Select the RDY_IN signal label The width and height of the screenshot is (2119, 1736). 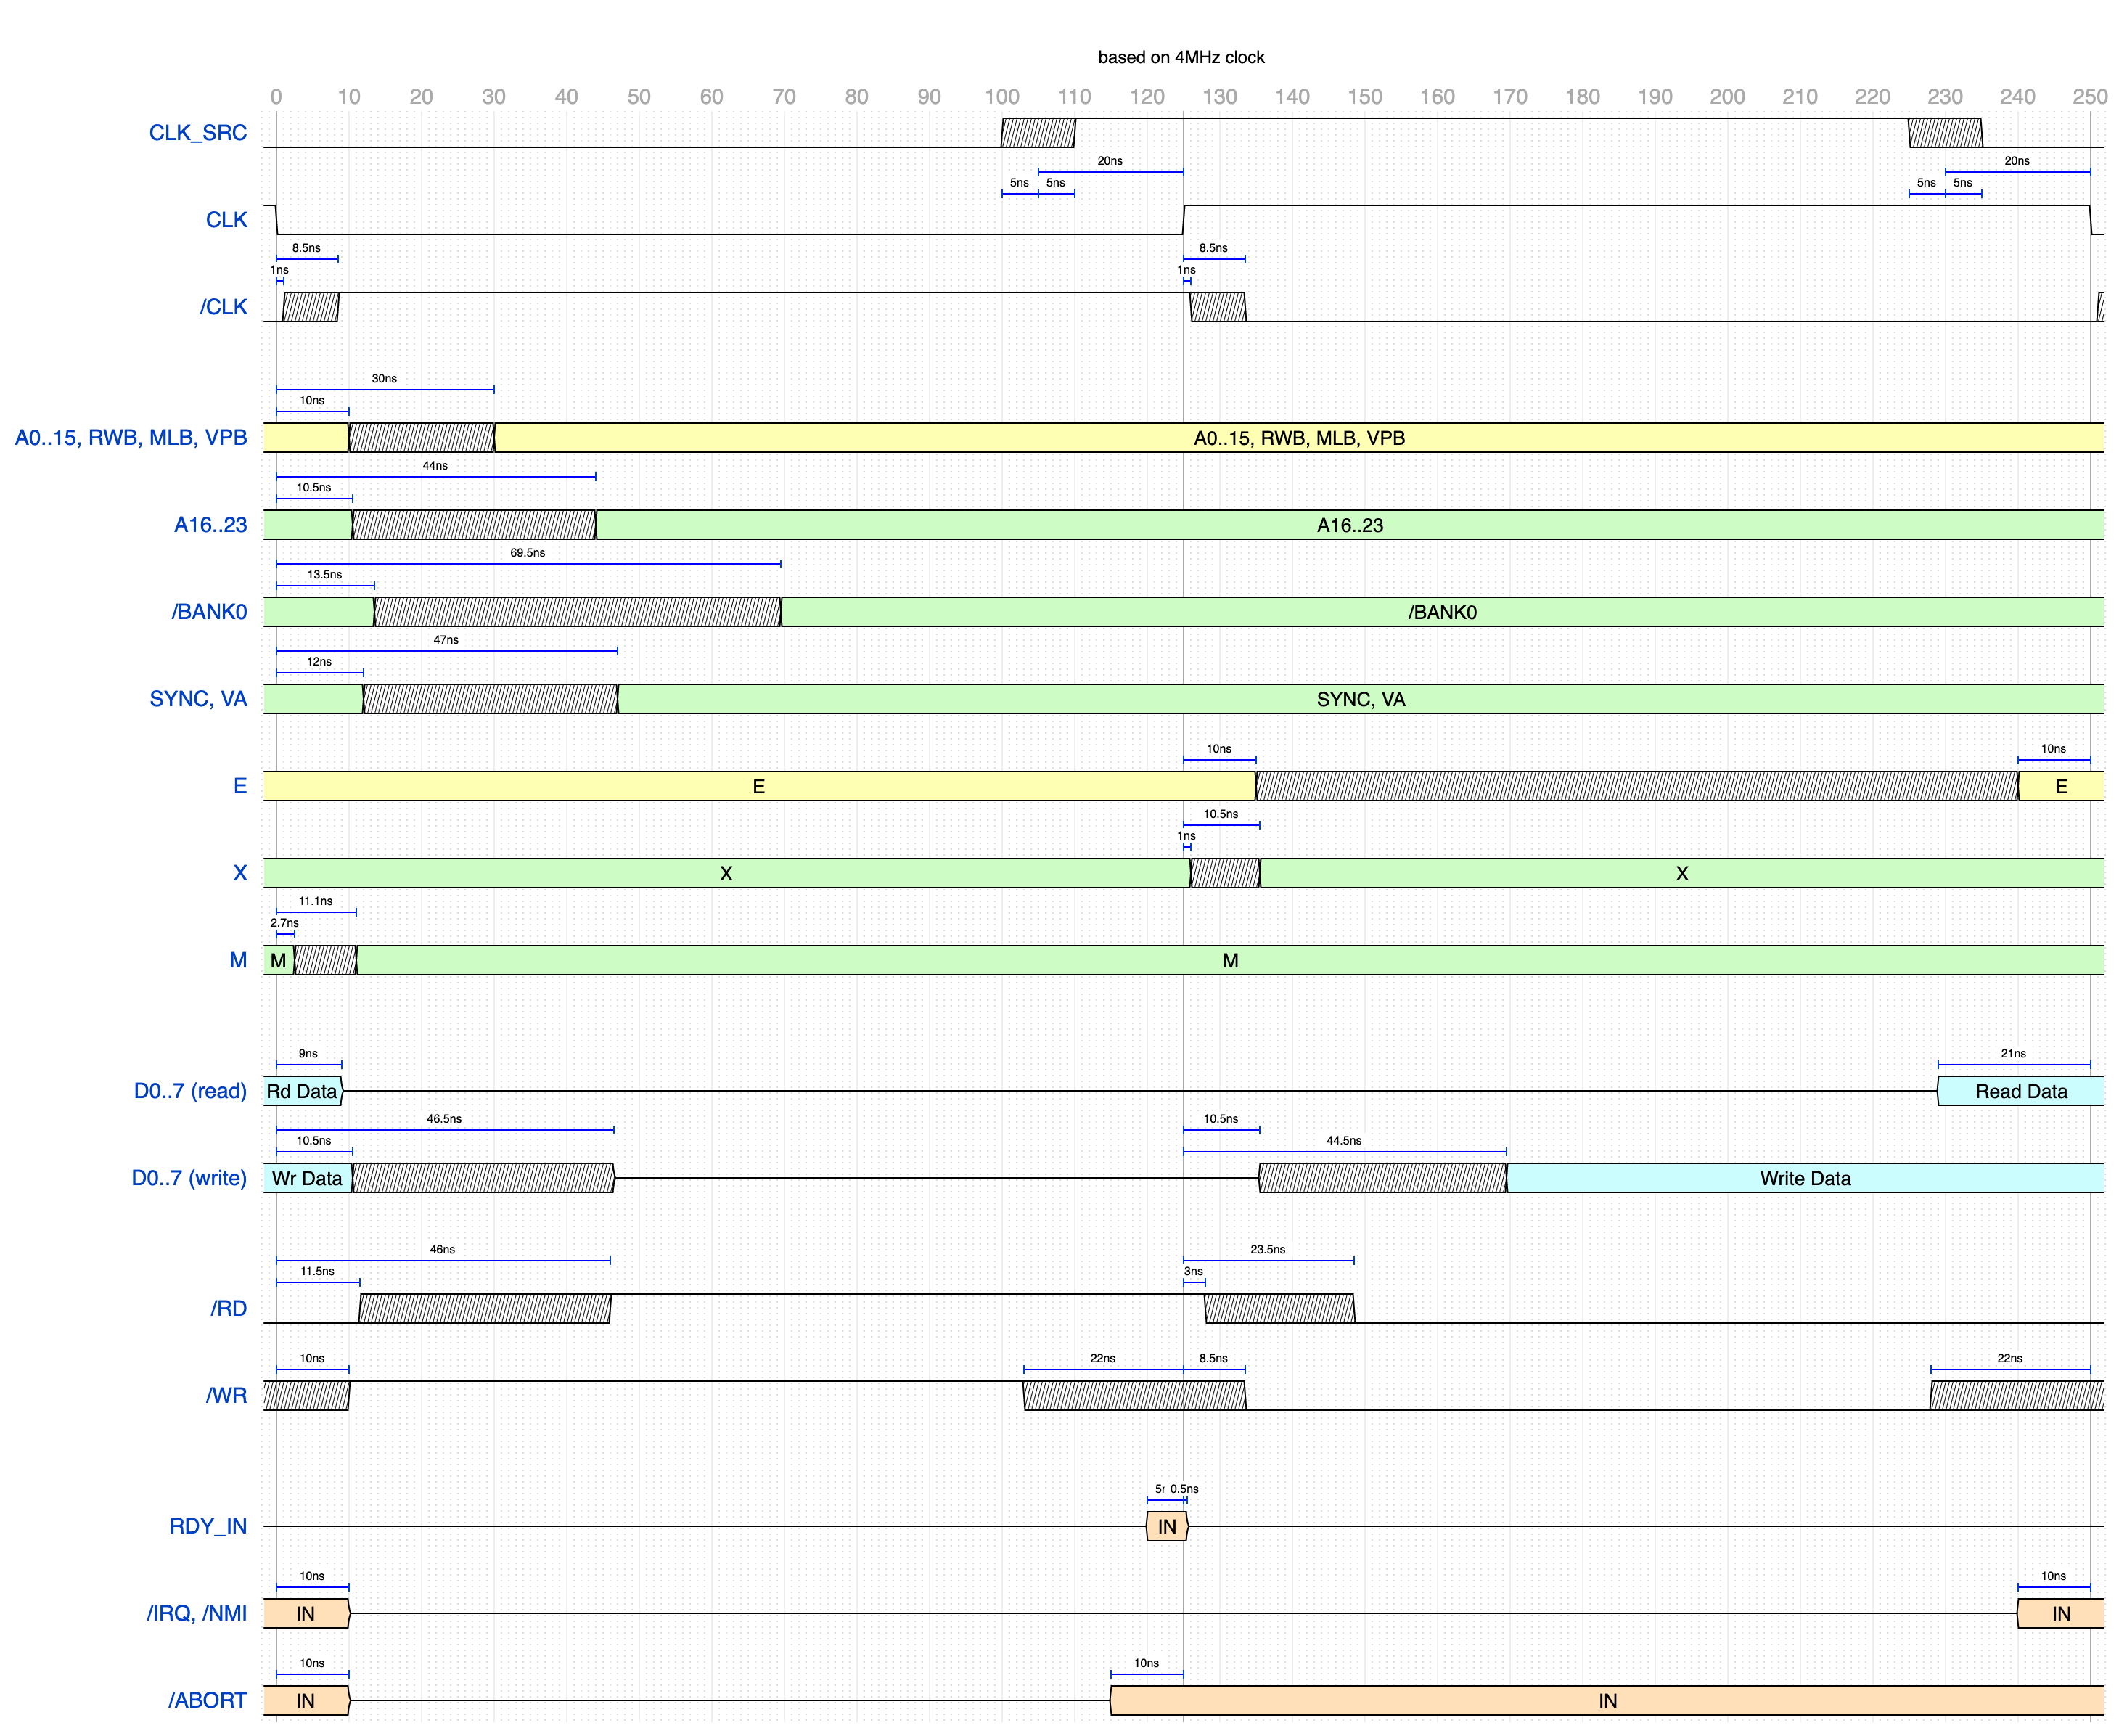tap(207, 1526)
